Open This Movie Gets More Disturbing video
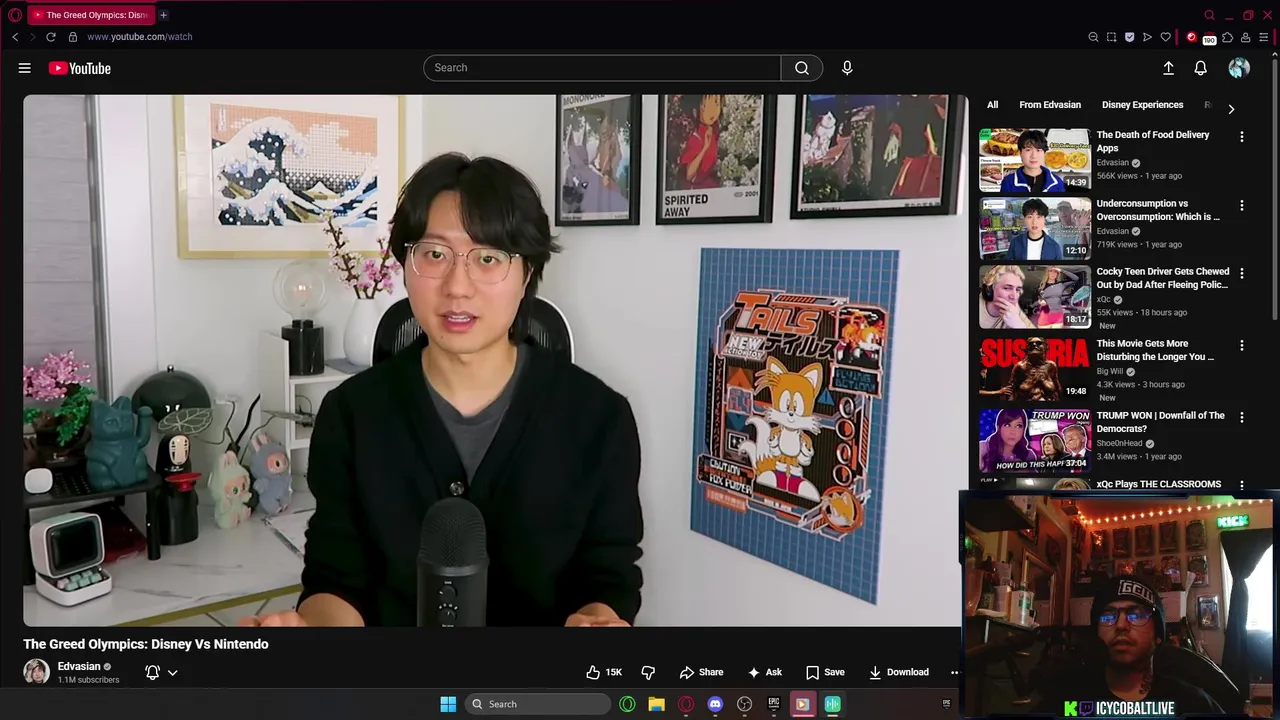 point(1155,350)
